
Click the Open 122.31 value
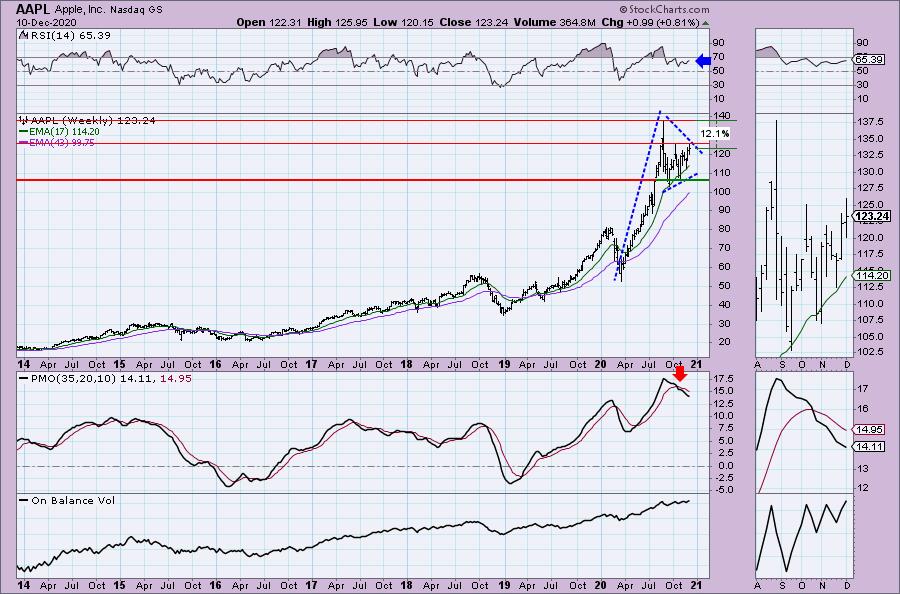(267, 22)
